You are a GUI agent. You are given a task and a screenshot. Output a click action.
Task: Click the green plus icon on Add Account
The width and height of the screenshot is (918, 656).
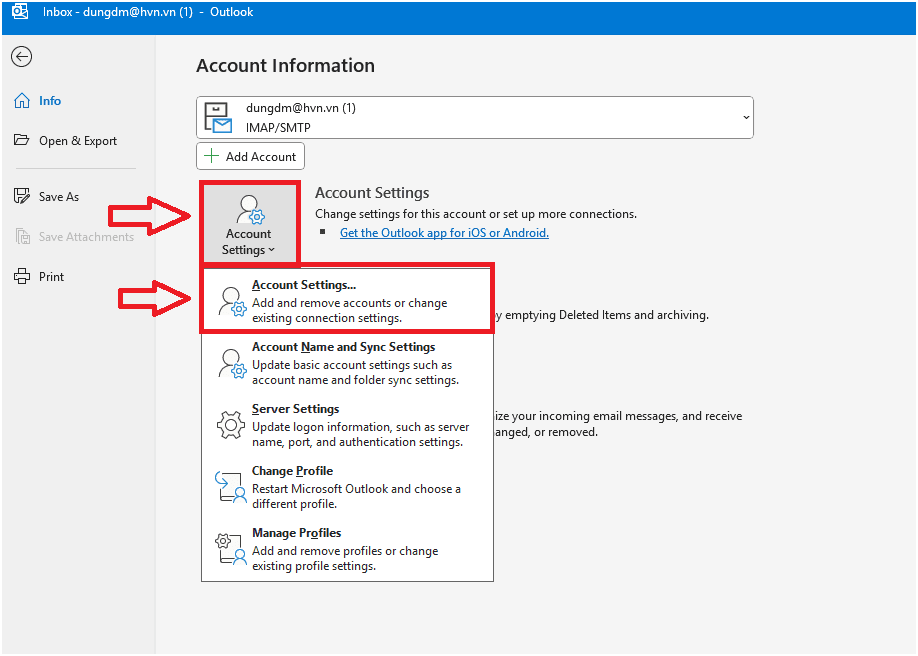click(x=211, y=156)
